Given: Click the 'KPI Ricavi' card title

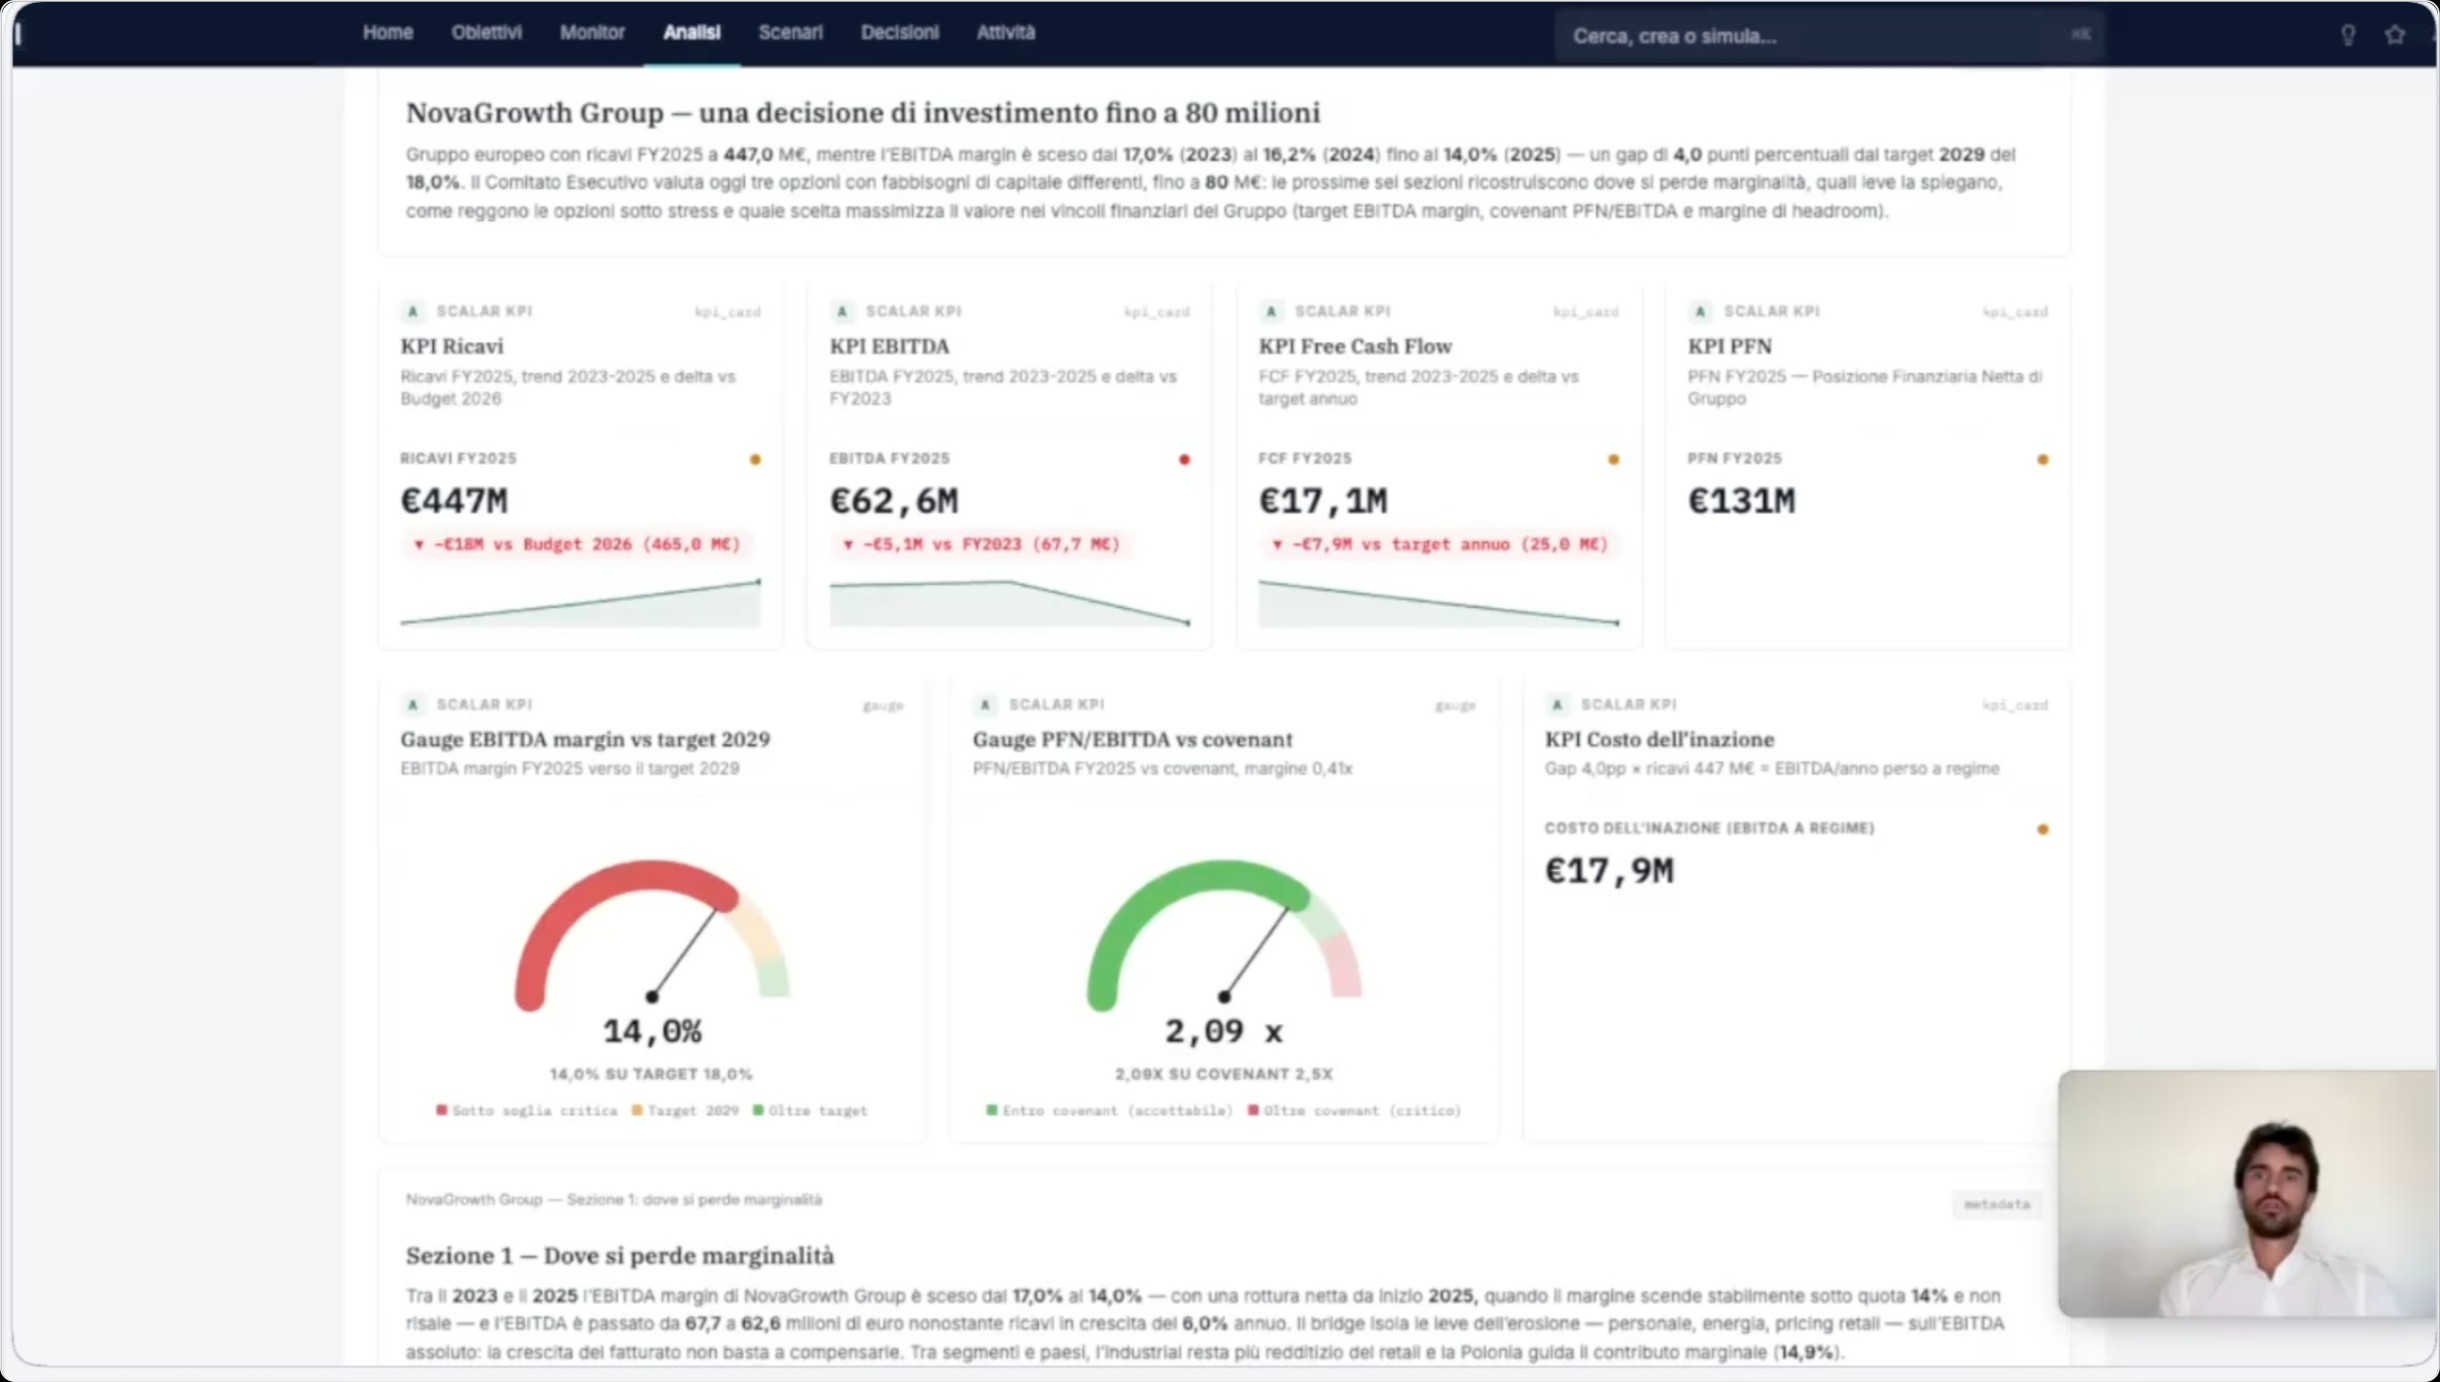Looking at the screenshot, I should tap(452, 346).
